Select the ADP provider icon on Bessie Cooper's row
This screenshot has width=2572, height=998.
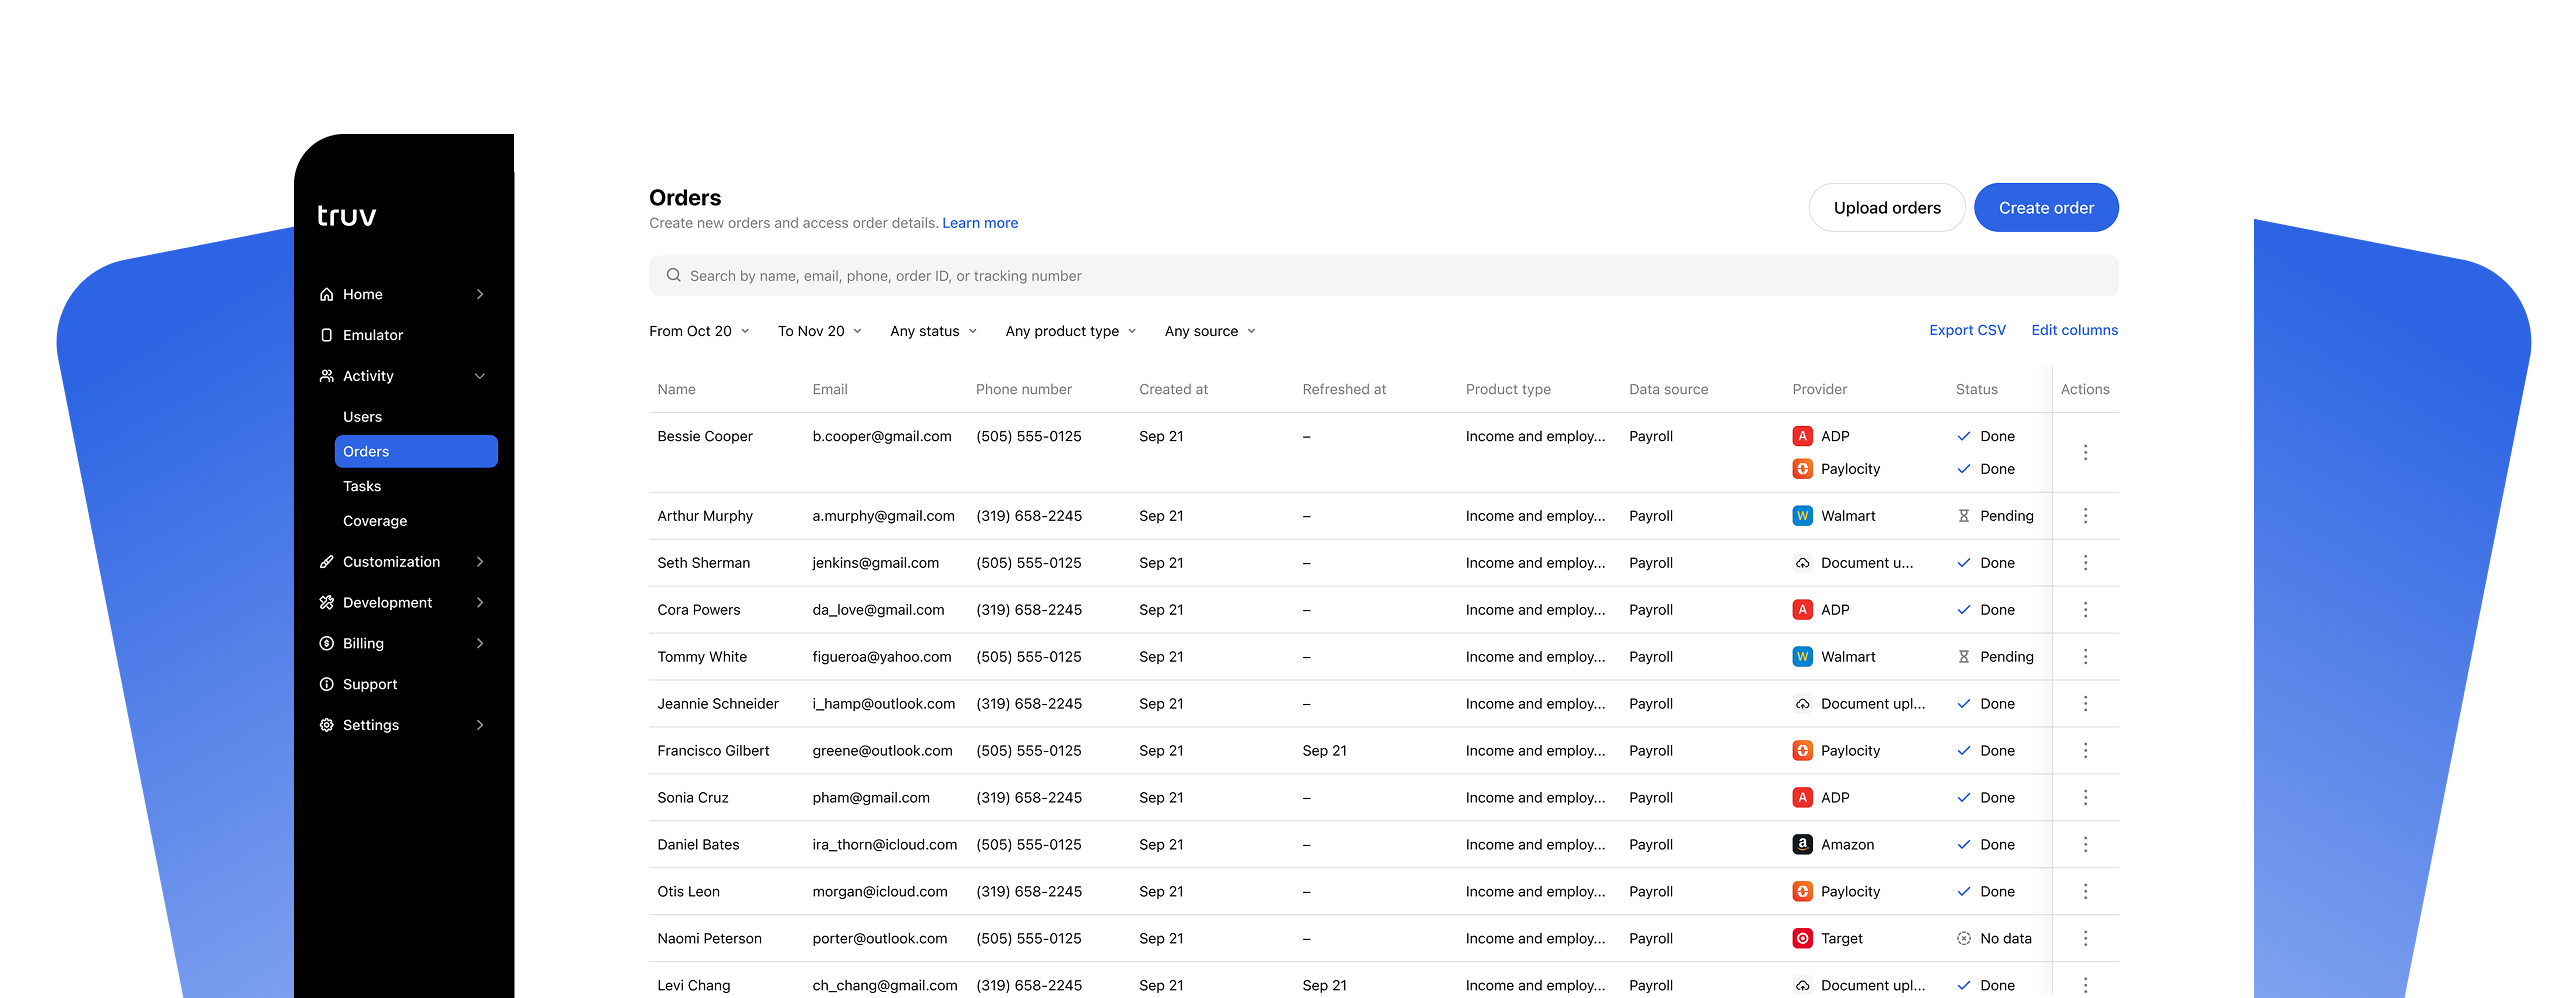click(1803, 436)
